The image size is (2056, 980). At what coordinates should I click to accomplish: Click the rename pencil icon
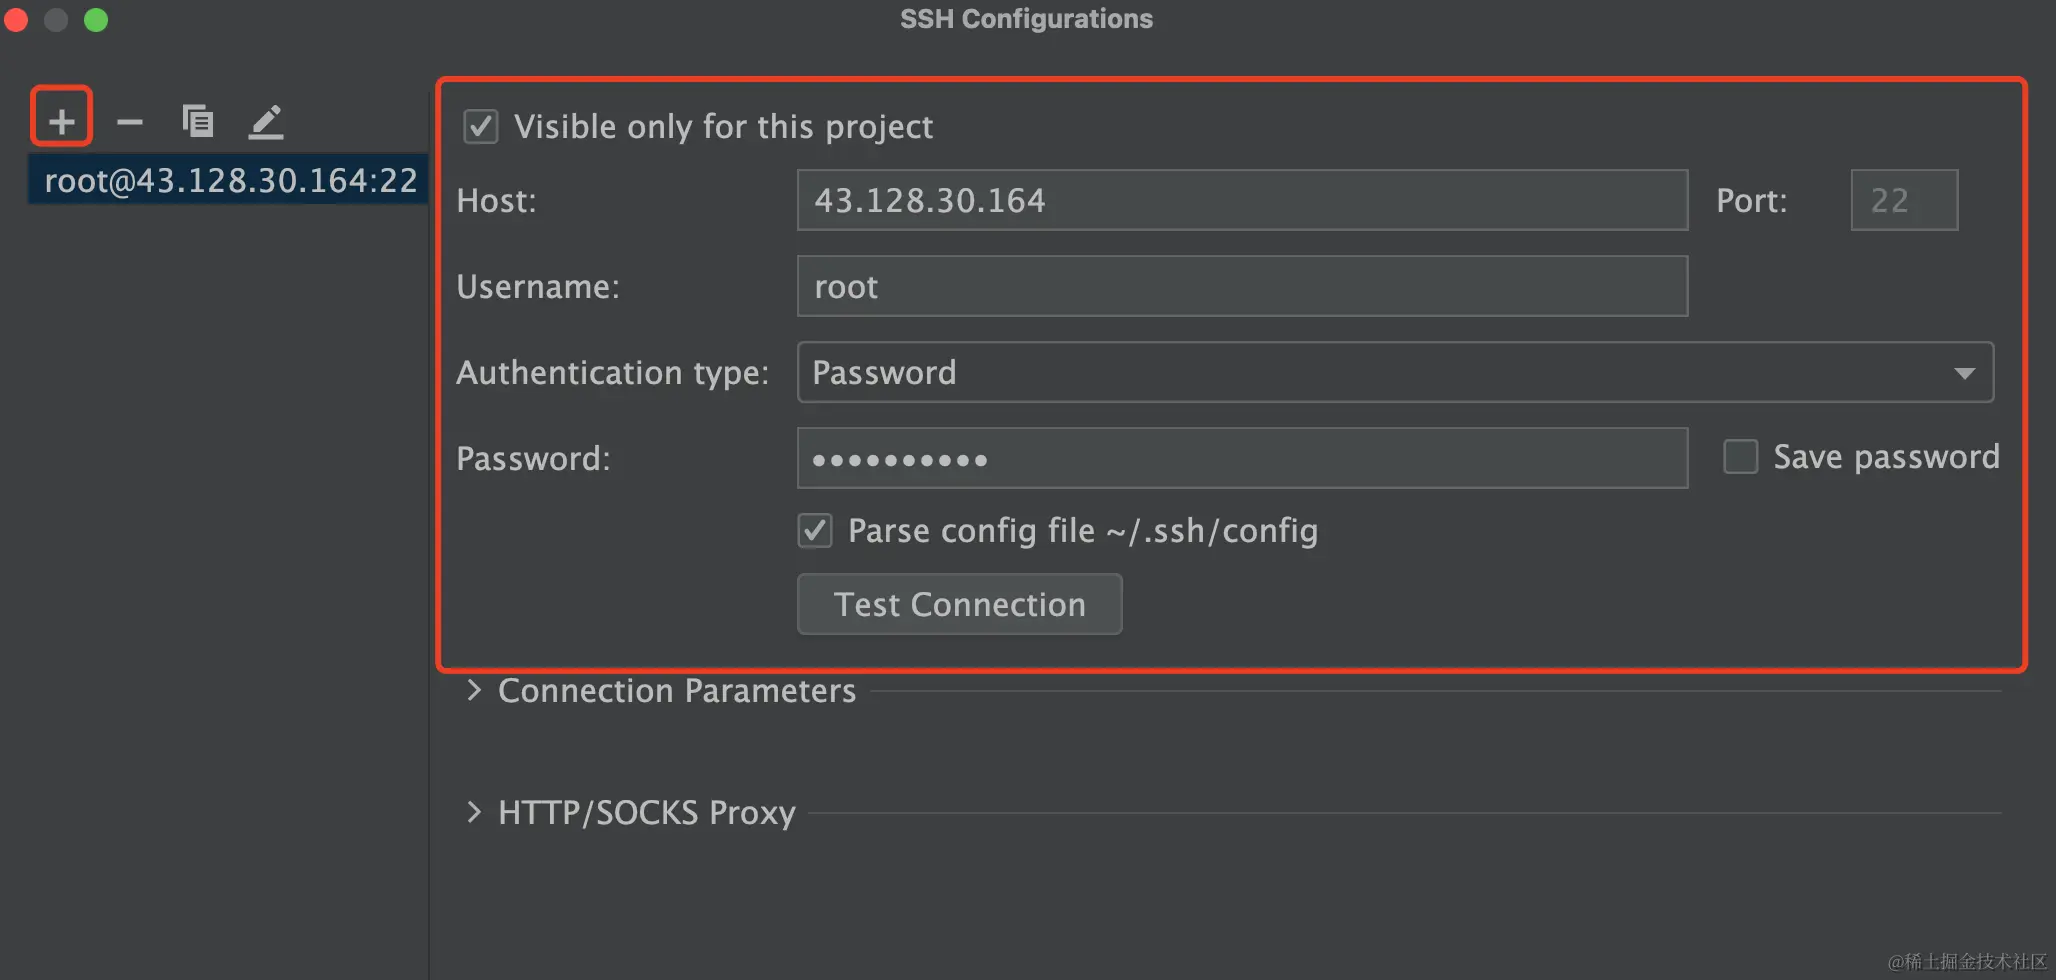pos(266,122)
